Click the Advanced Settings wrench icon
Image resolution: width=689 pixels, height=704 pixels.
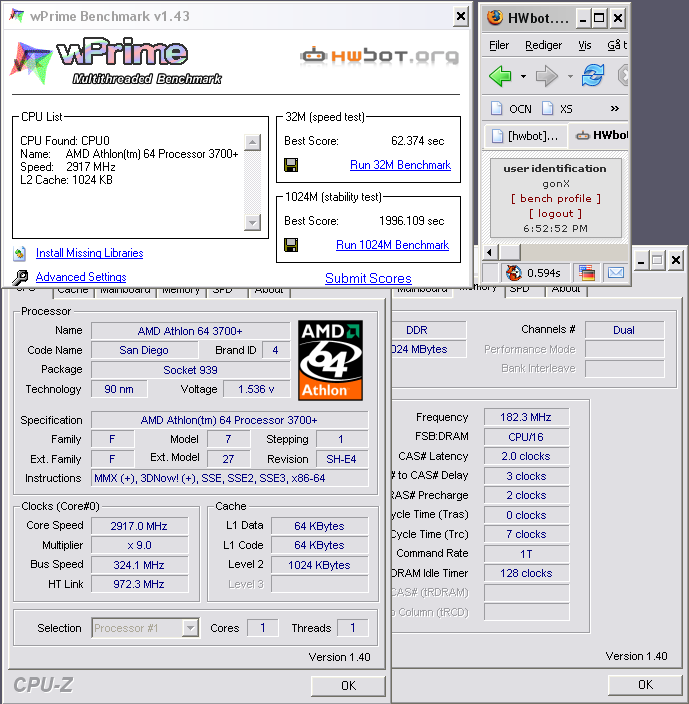click(20, 277)
